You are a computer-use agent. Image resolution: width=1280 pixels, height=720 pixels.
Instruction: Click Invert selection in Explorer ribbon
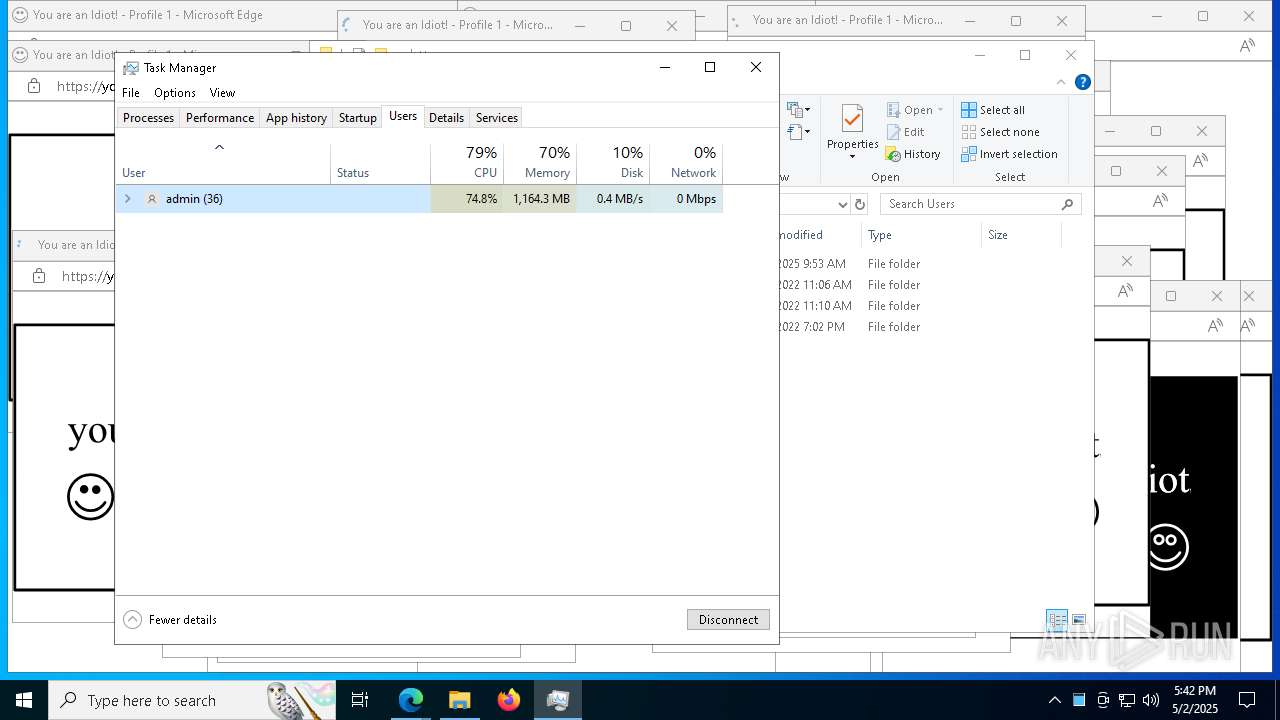tap(1009, 154)
